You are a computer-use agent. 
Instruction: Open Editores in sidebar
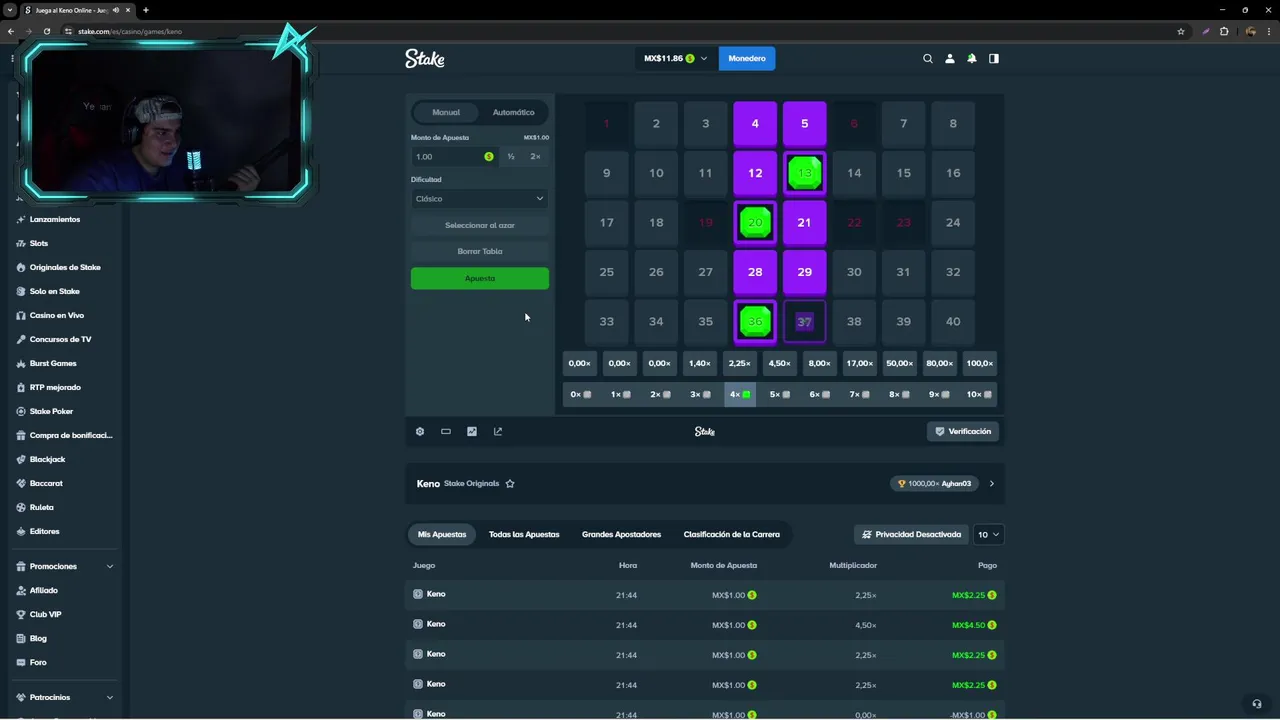click(44, 531)
